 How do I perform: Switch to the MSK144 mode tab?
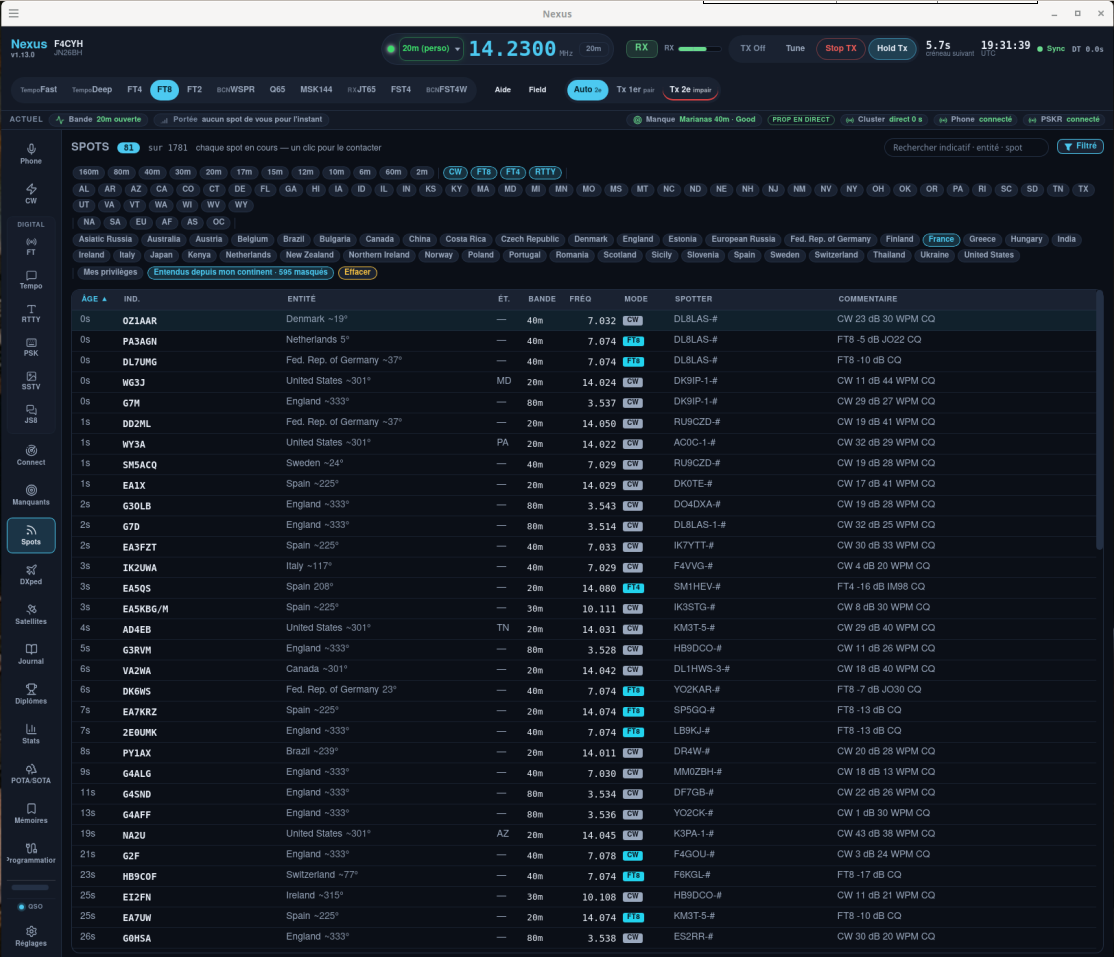pyautogui.click(x=316, y=90)
